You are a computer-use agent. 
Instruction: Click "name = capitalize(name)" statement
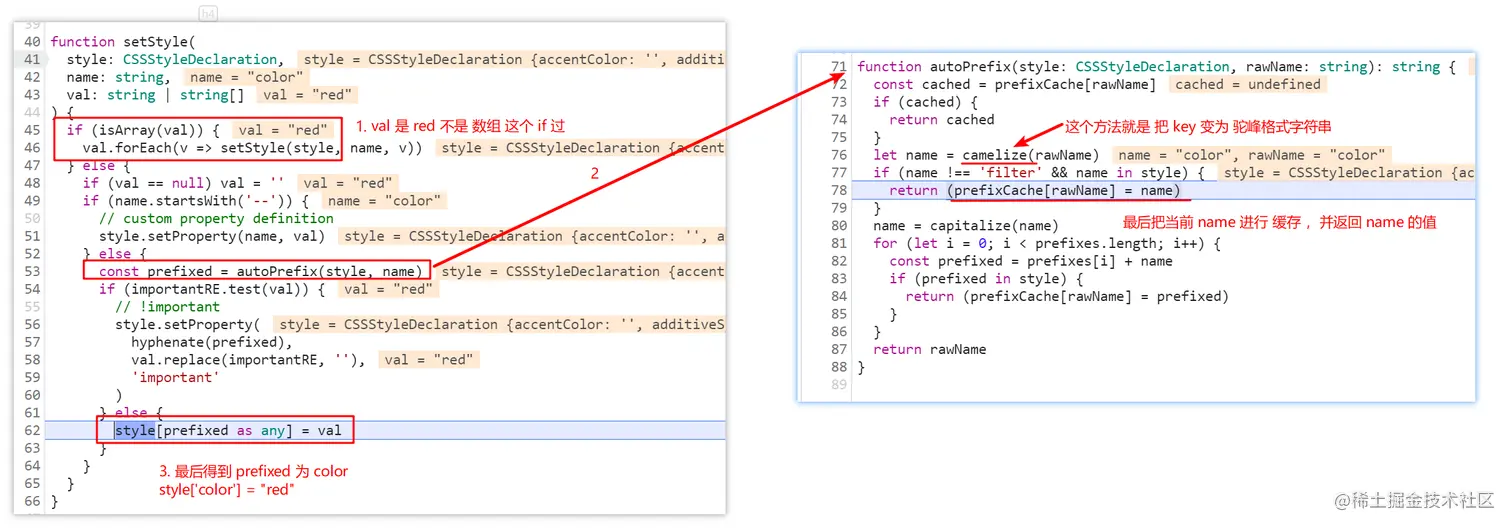point(966,225)
